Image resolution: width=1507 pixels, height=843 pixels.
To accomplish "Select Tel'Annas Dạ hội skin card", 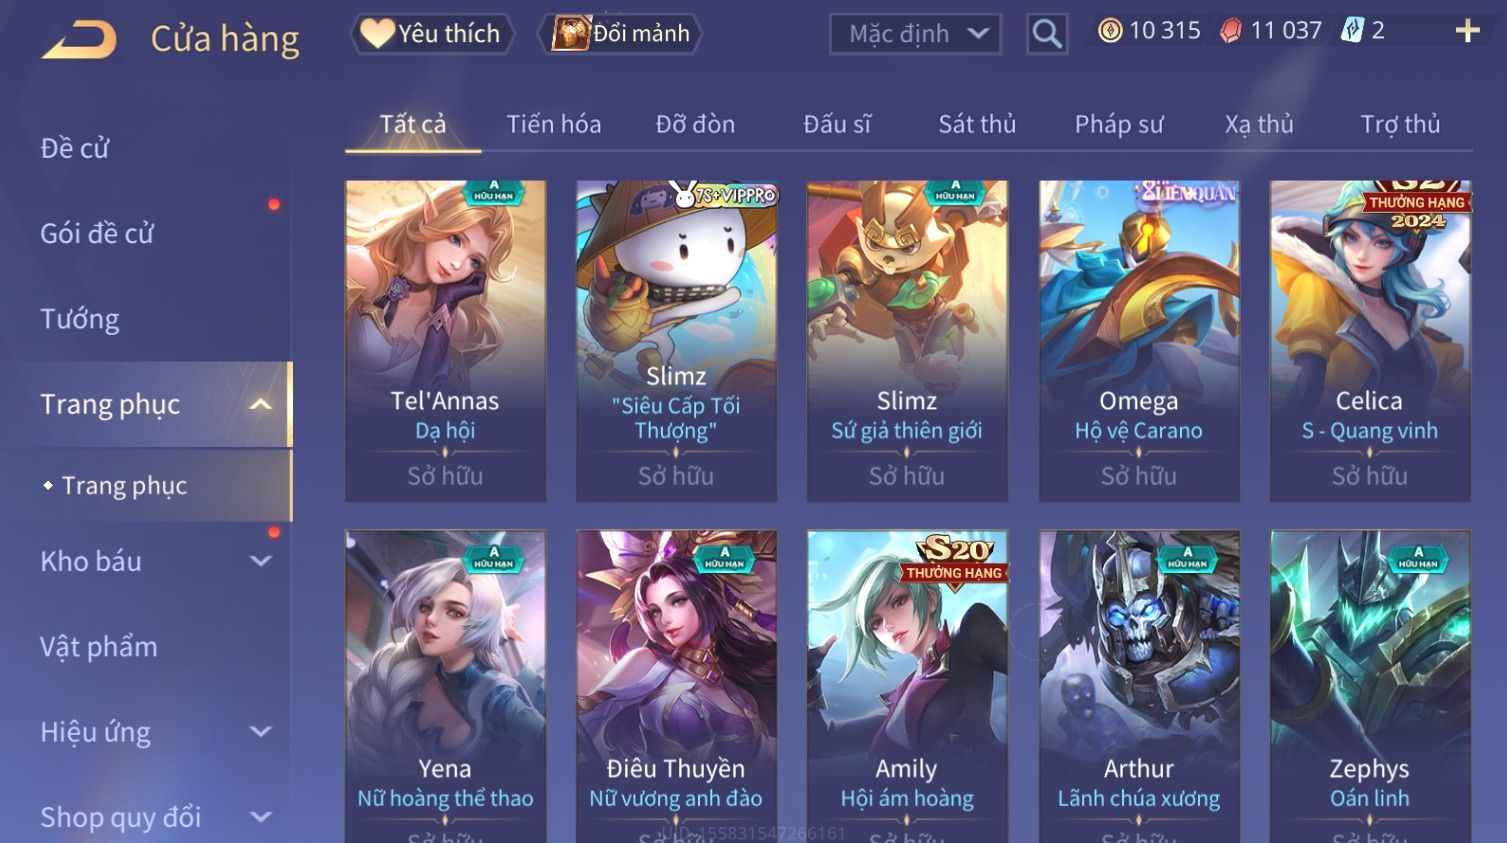I will 445,341.
